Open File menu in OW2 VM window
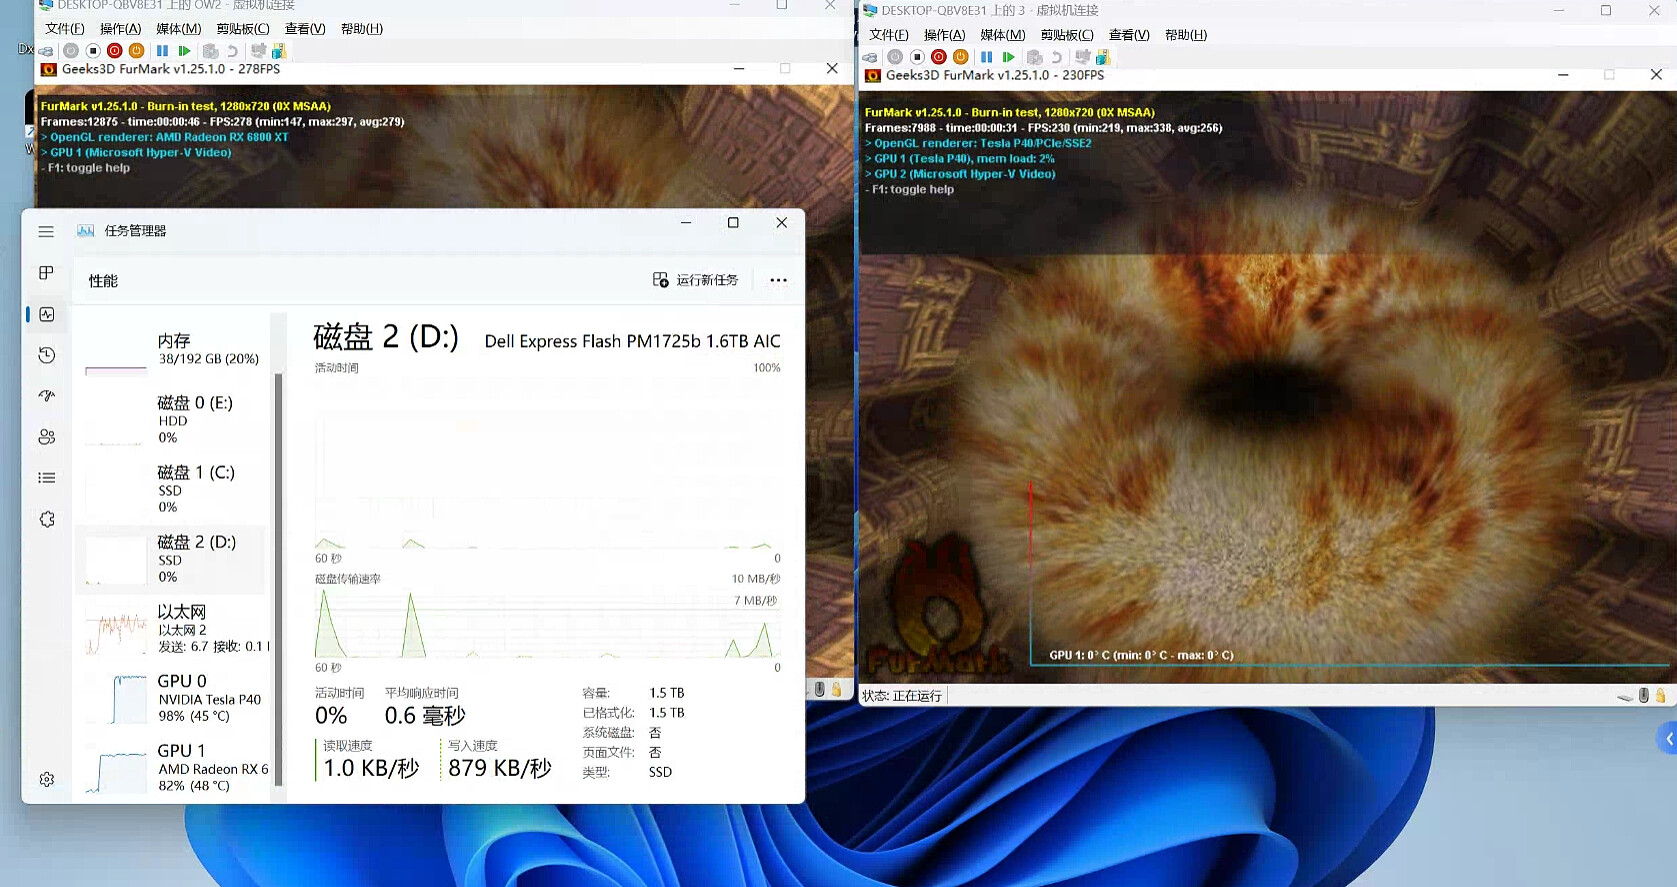This screenshot has height=887, width=1677. pos(65,29)
